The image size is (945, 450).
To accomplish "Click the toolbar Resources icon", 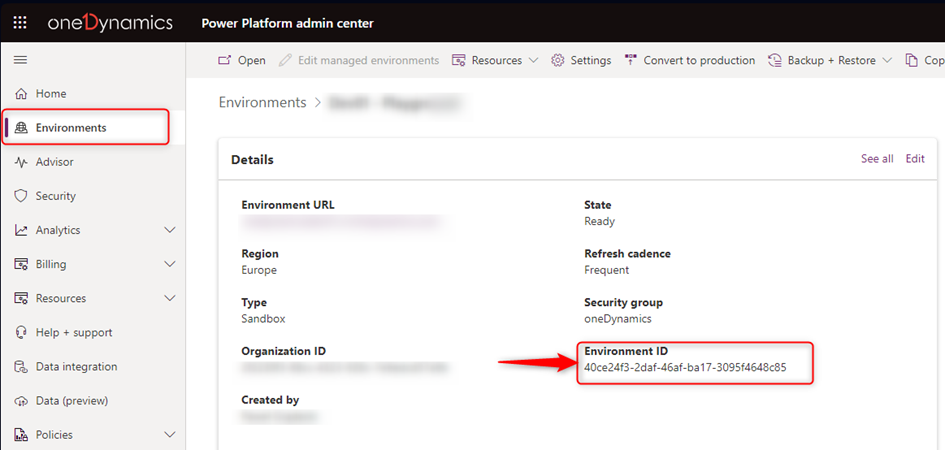I will (459, 60).
